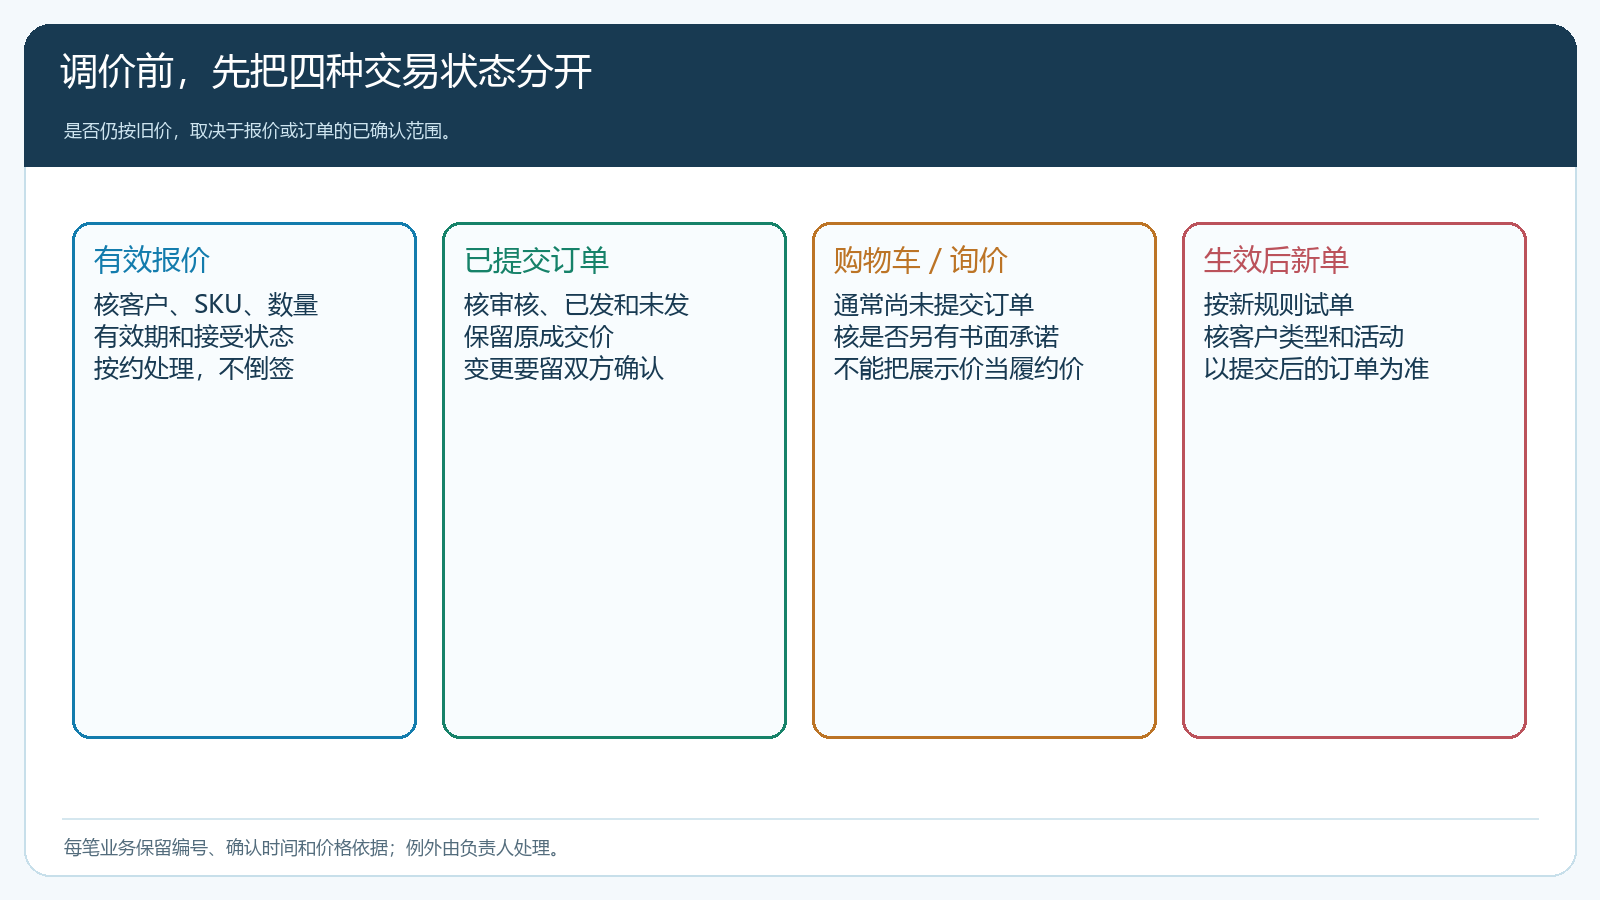Select the 购物车 / 询价 card heading

(x=920, y=260)
